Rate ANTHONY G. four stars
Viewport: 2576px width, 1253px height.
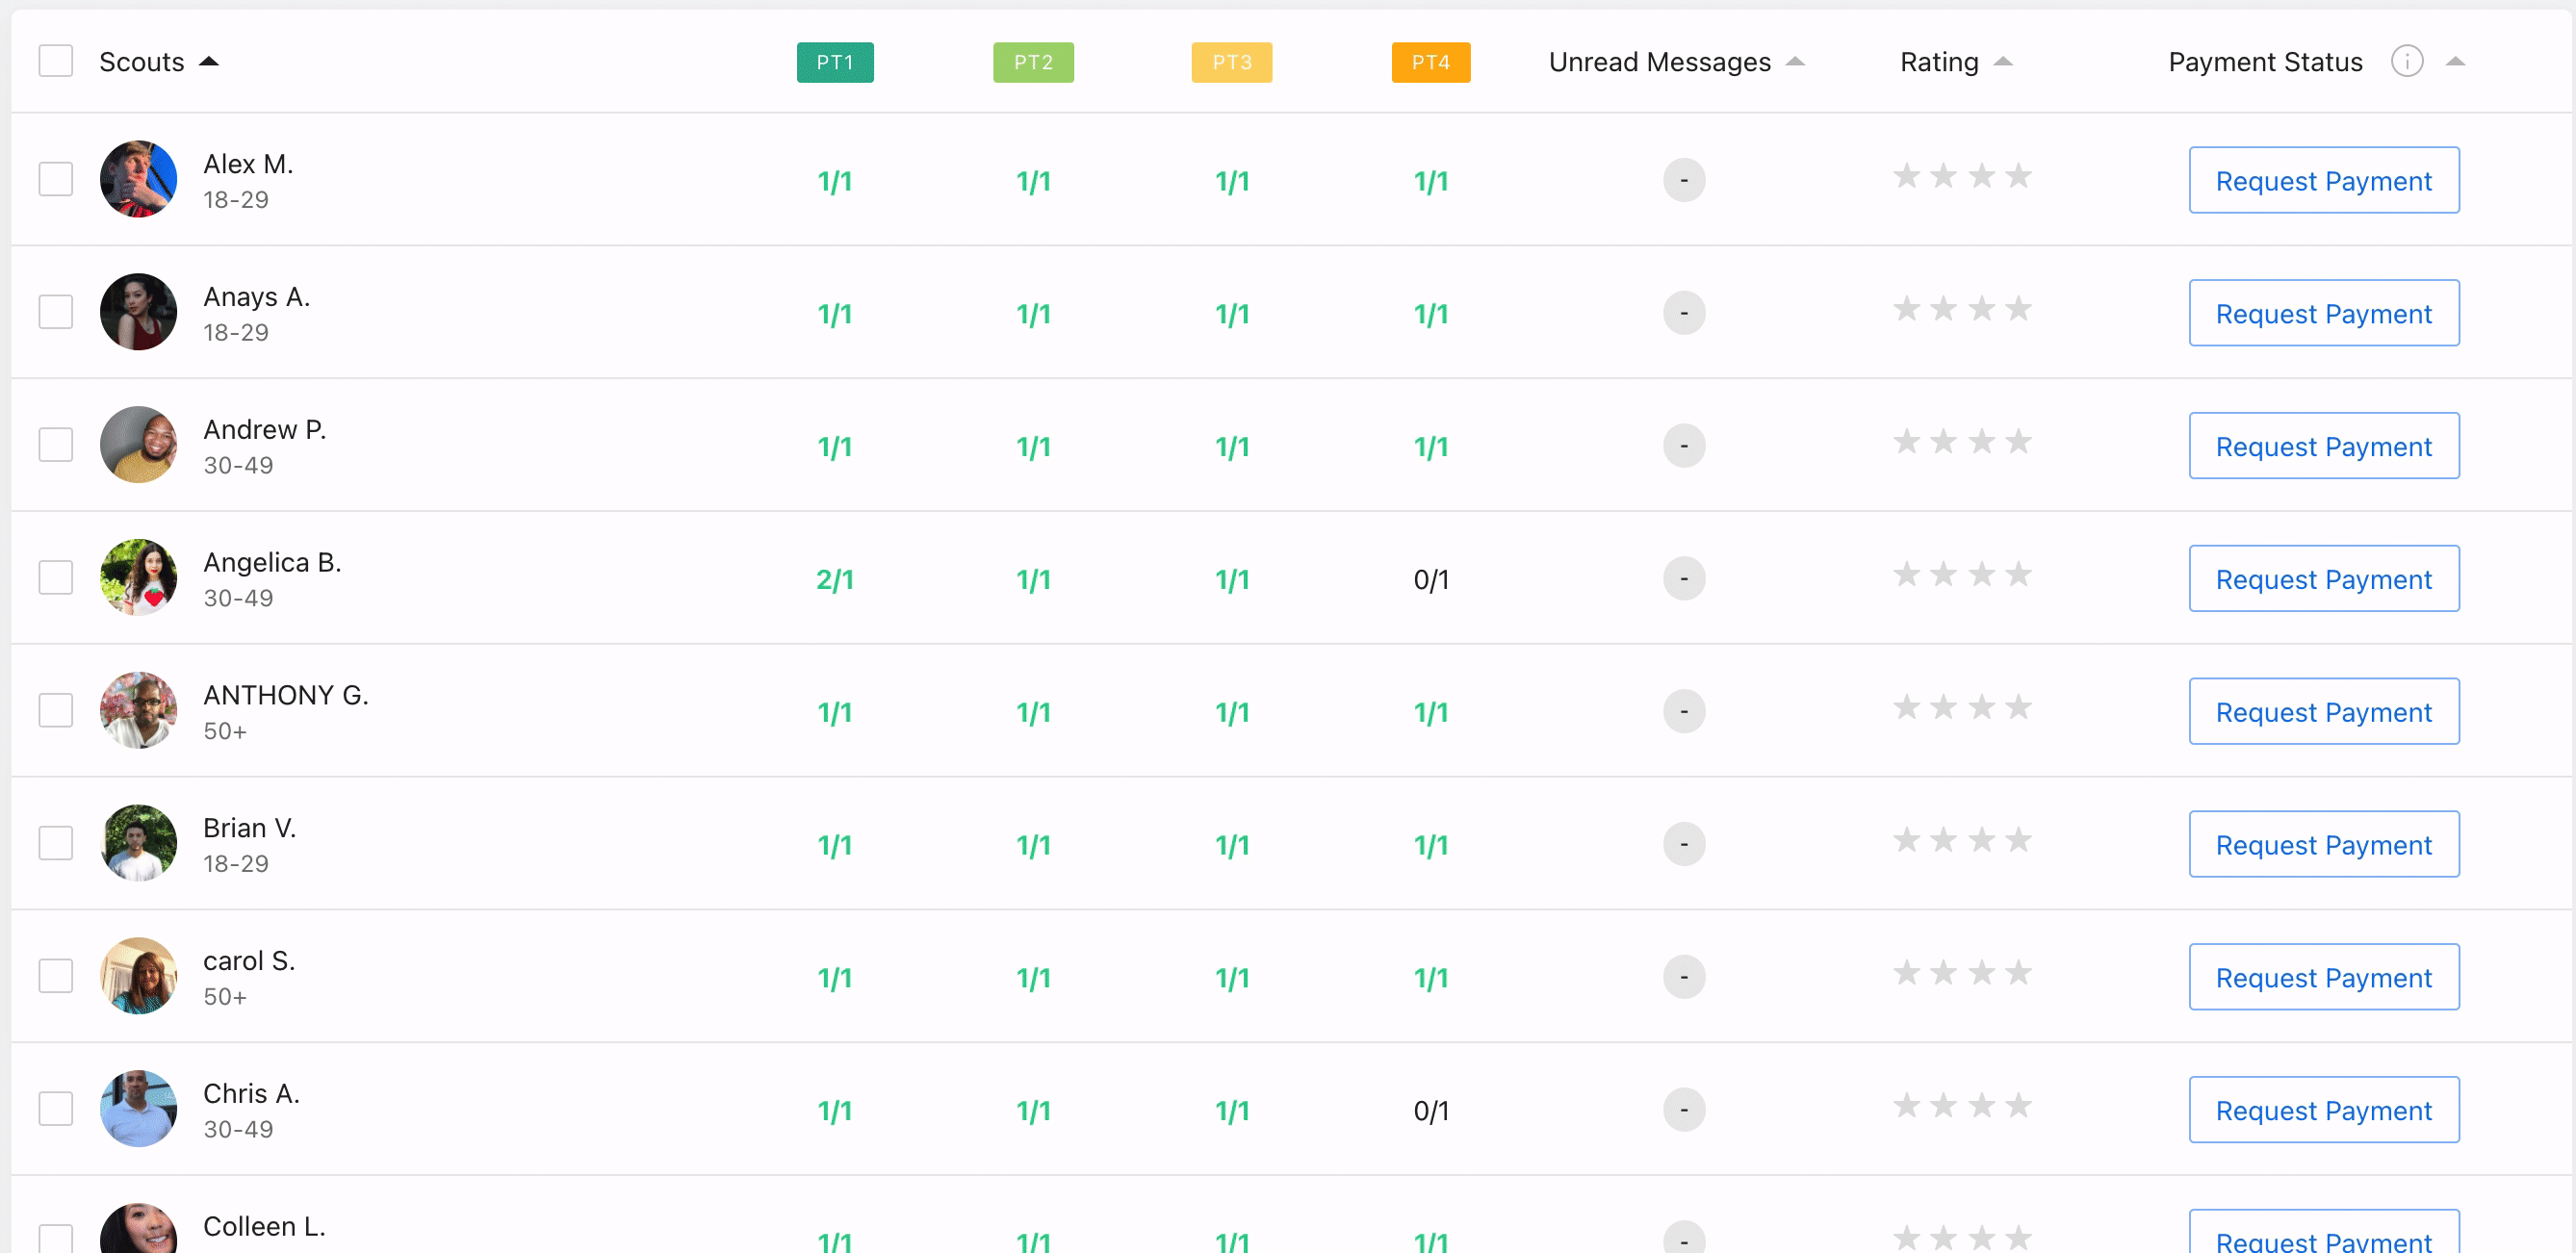coord(2019,708)
